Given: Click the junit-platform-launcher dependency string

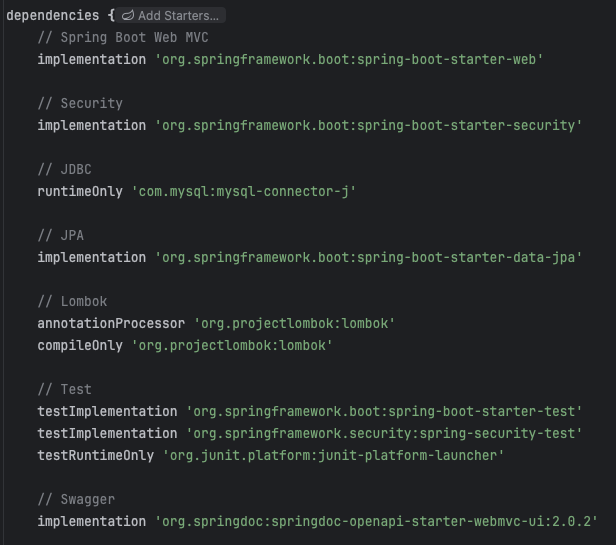Looking at the screenshot, I should 334,456.
